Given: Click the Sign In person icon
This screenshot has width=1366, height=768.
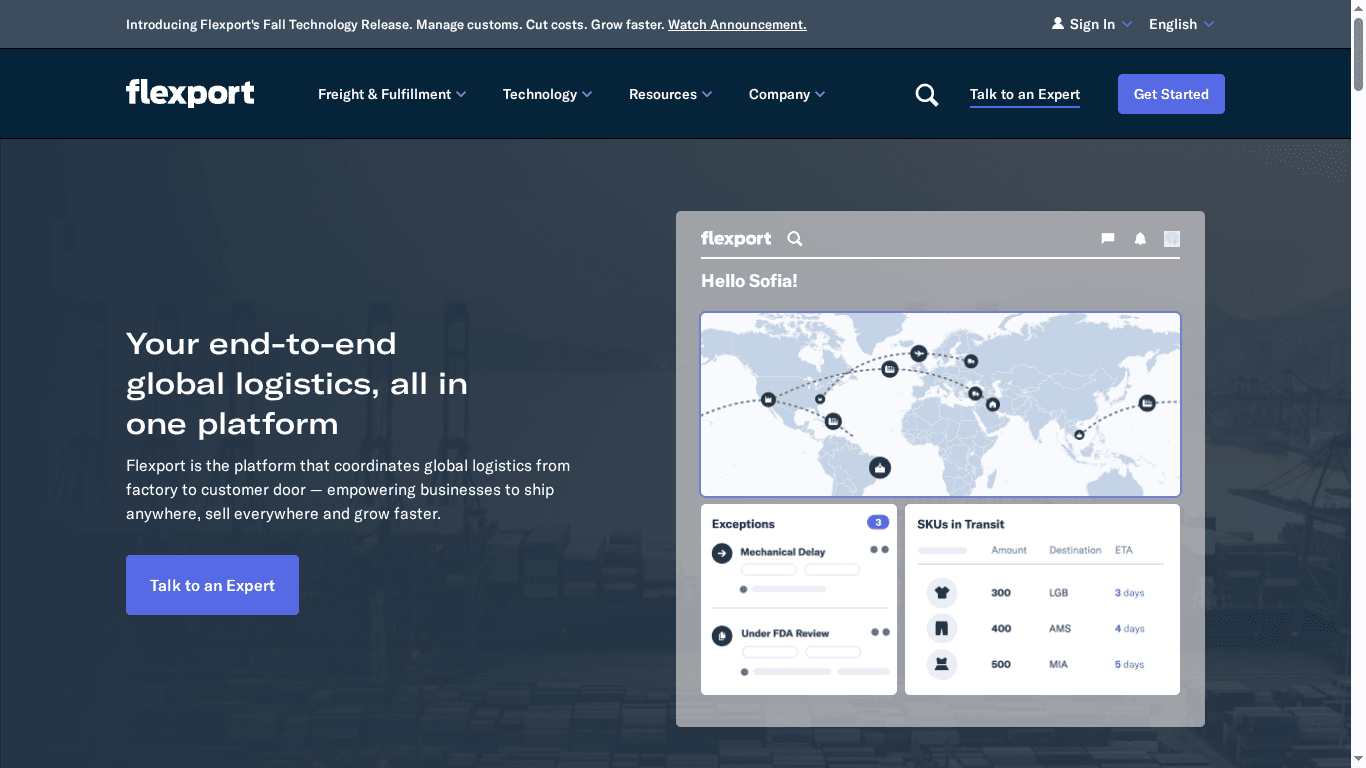Looking at the screenshot, I should click(x=1058, y=23).
